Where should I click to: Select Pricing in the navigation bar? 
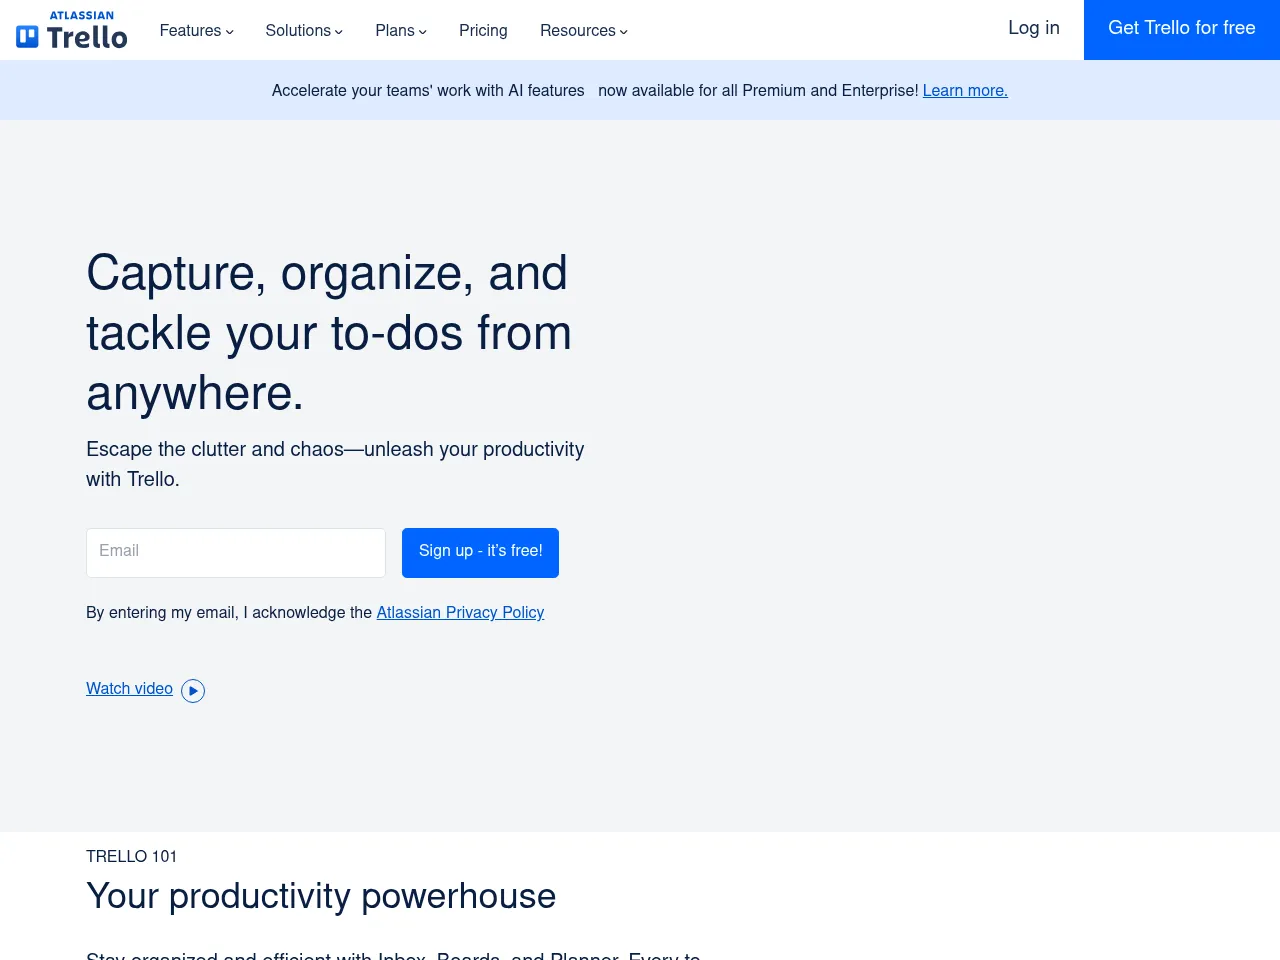click(x=483, y=31)
